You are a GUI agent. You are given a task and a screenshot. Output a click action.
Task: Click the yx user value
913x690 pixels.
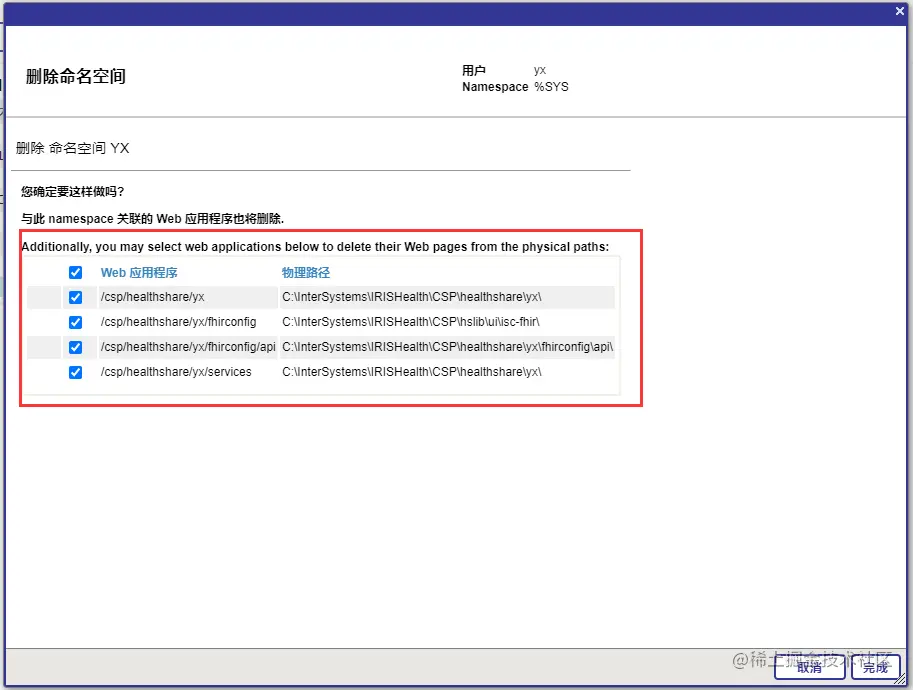tap(540, 70)
